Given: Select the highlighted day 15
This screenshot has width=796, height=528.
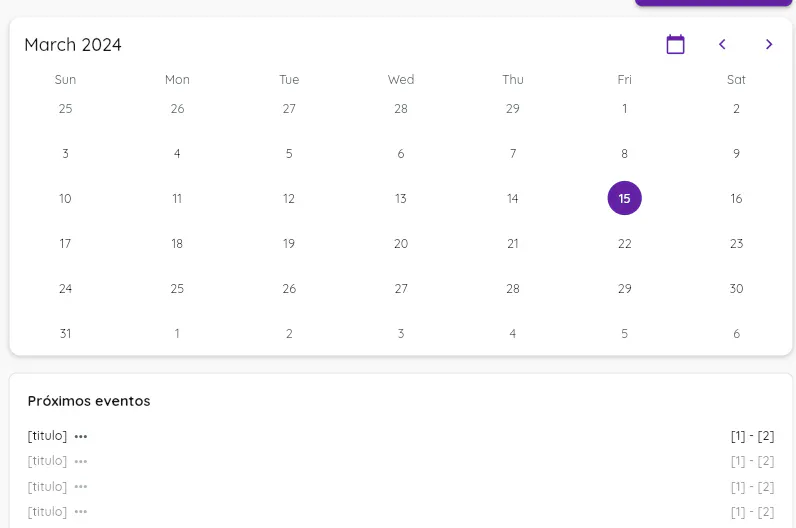Looking at the screenshot, I should 625,198.
